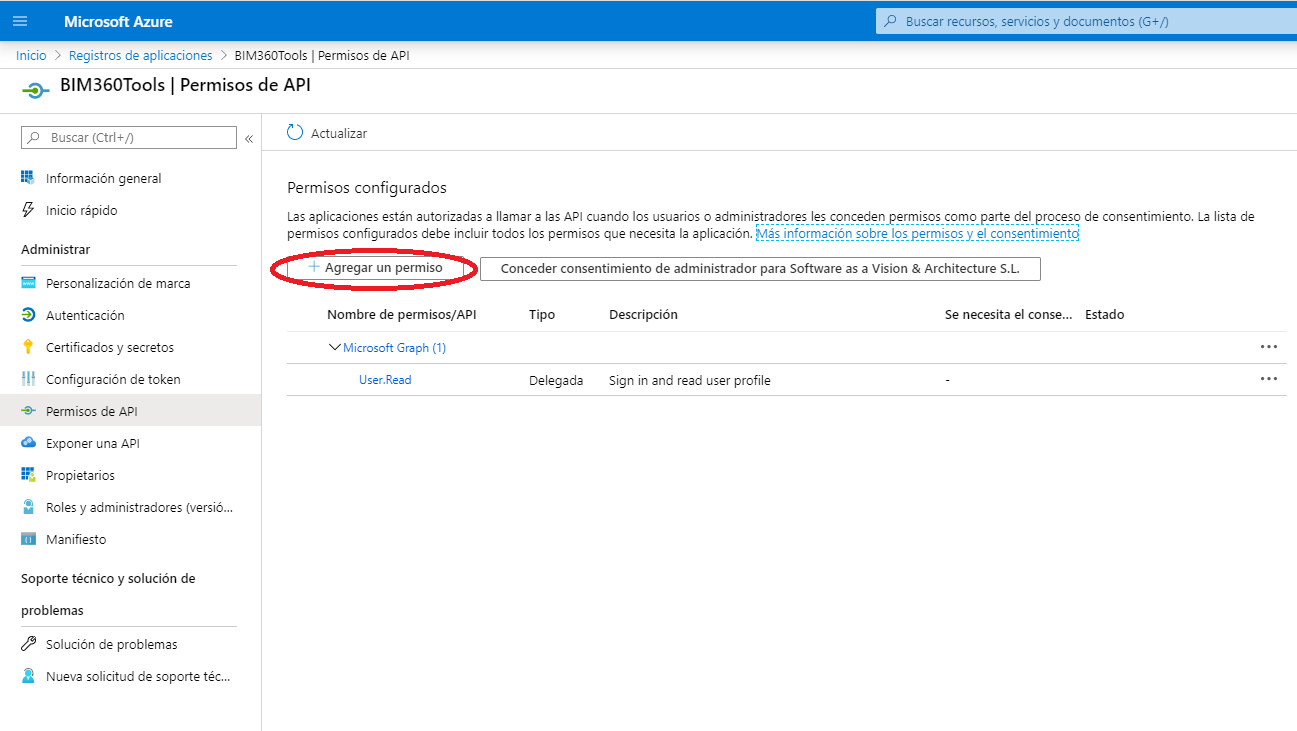
Task: Click the Autenticación icon
Action: pos(28,315)
